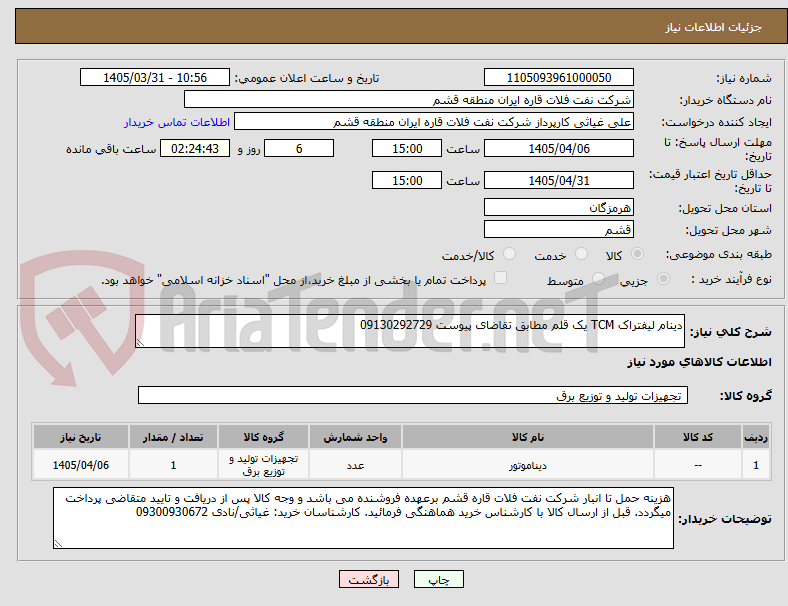This screenshot has width=788, height=606.
Task: Click the response deadline date 1405/04/06 field
Action: [x=558, y=148]
